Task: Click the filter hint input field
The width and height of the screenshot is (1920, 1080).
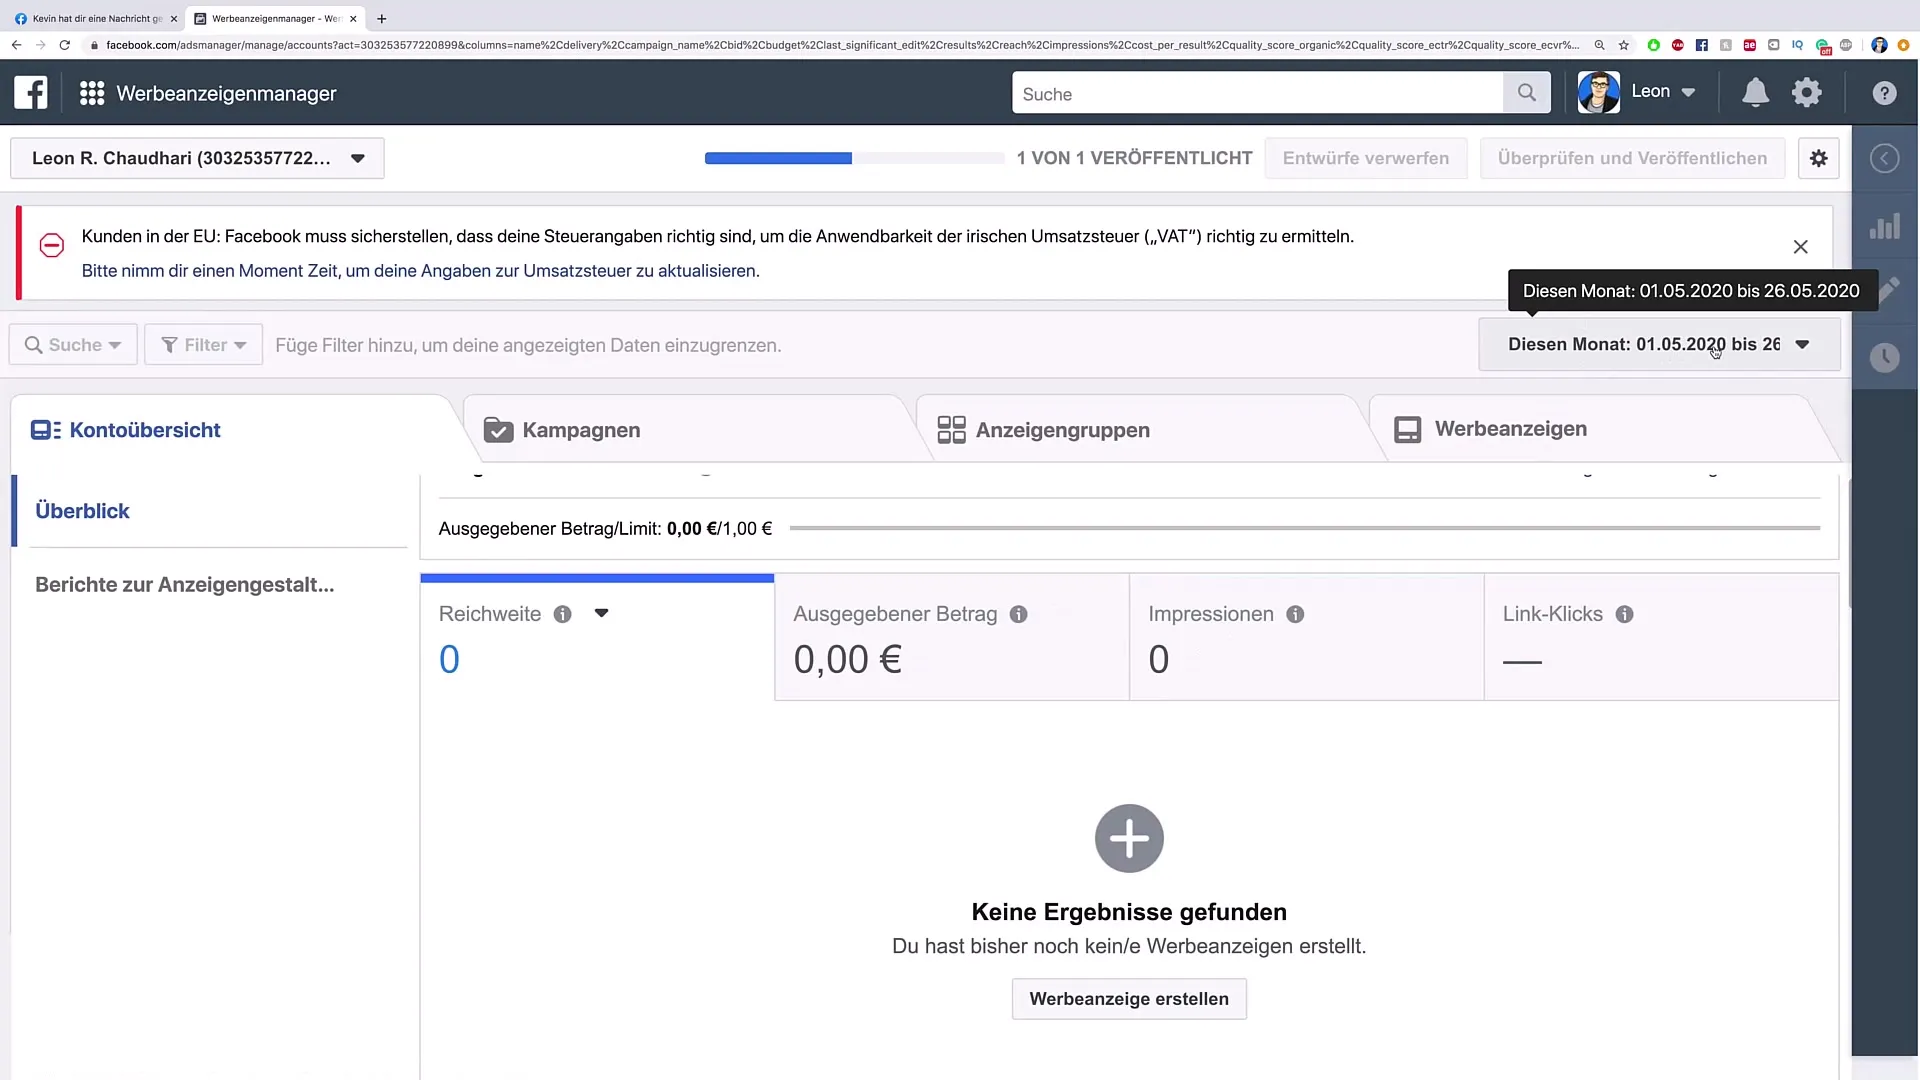Action: point(528,345)
